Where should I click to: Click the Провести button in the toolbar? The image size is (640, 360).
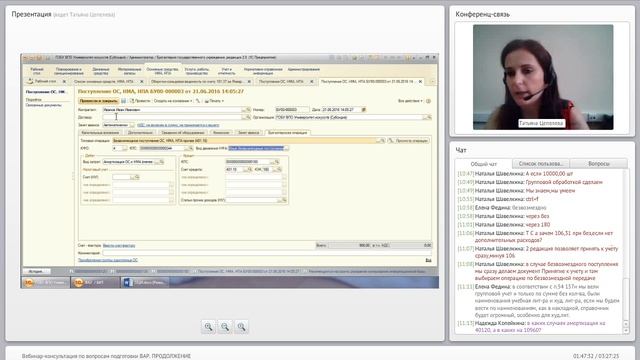pos(140,101)
